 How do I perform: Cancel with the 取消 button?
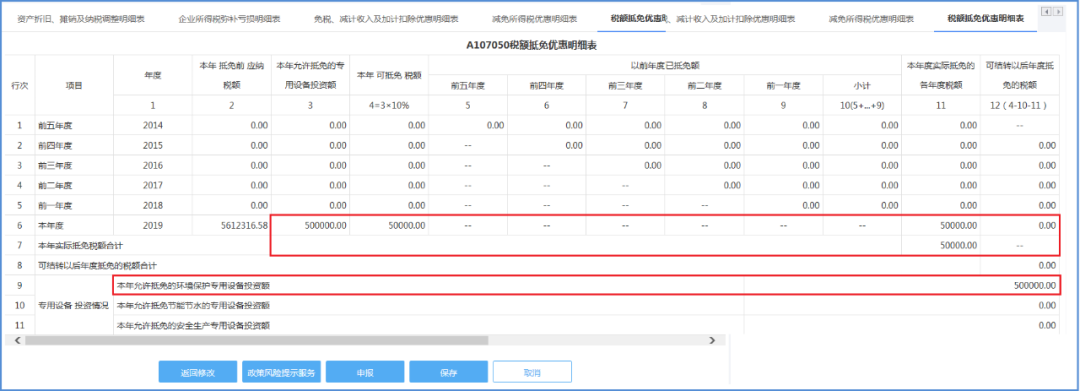(532, 372)
